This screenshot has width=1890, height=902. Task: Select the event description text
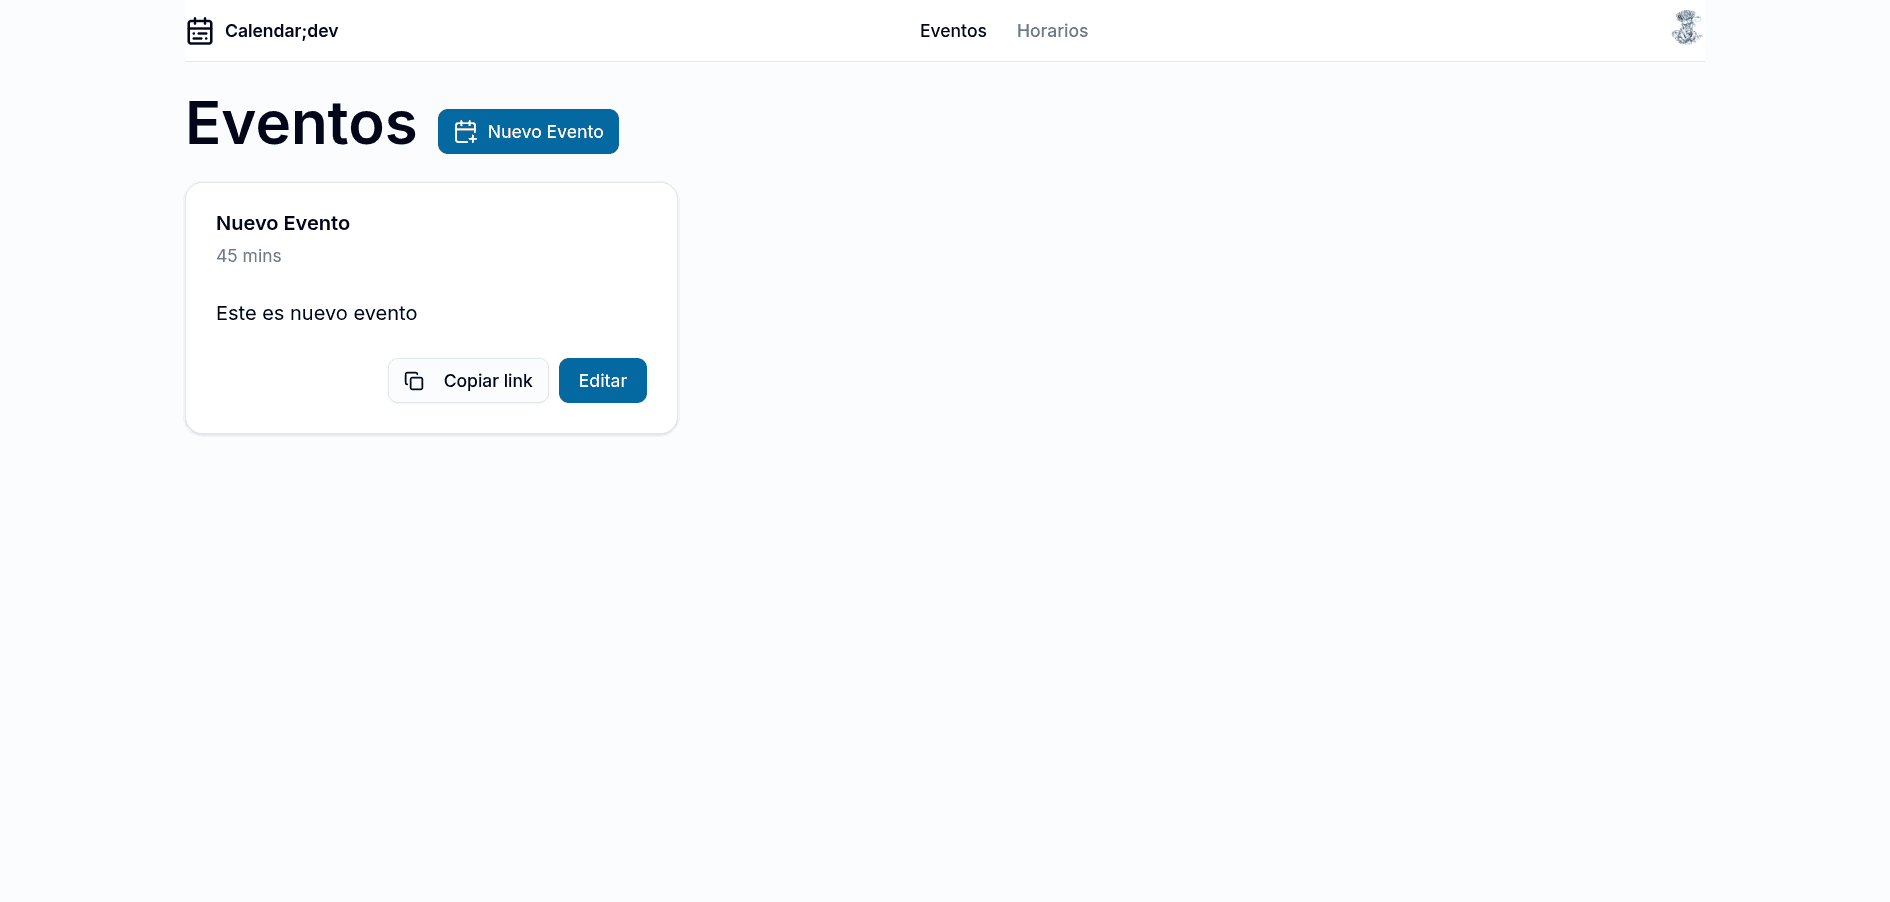click(316, 313)
